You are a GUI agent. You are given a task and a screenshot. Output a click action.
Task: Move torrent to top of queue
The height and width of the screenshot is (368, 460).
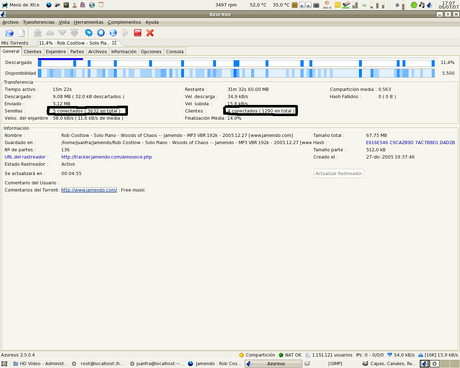coord(38,33)
